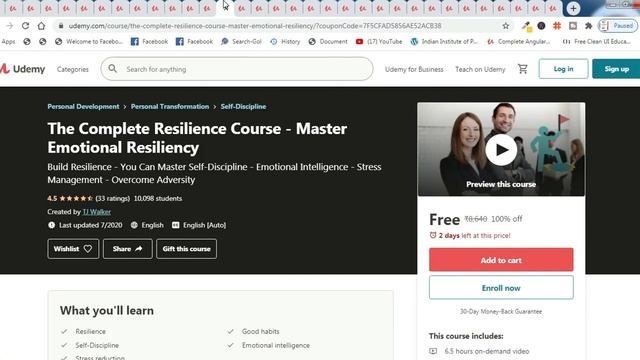Viewport: 640px width, 360px height.
Task: Click the 10,098 students text
Action: (158, 199)
